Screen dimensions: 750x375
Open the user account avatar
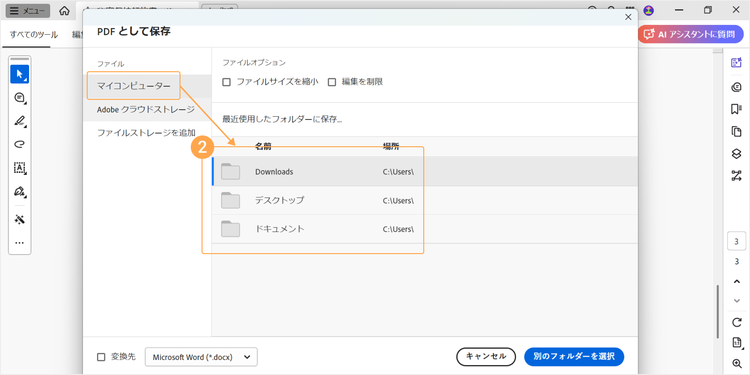pyautogui.click(x=649, y=10)
